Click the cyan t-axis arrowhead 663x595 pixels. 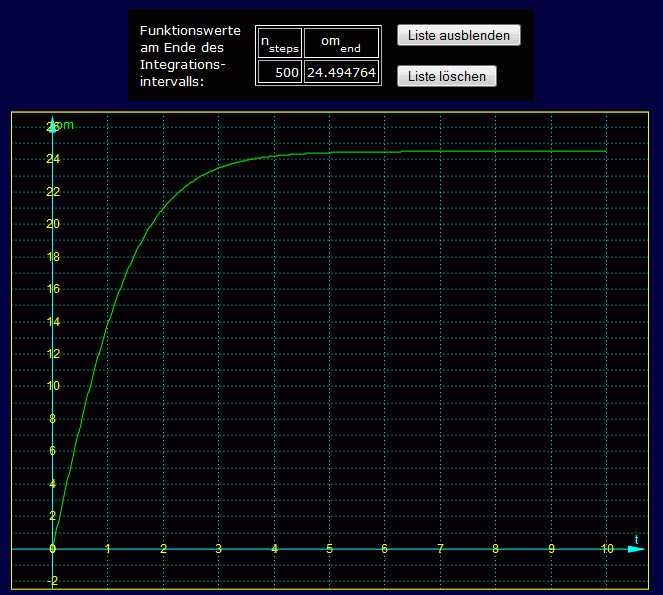623,549
